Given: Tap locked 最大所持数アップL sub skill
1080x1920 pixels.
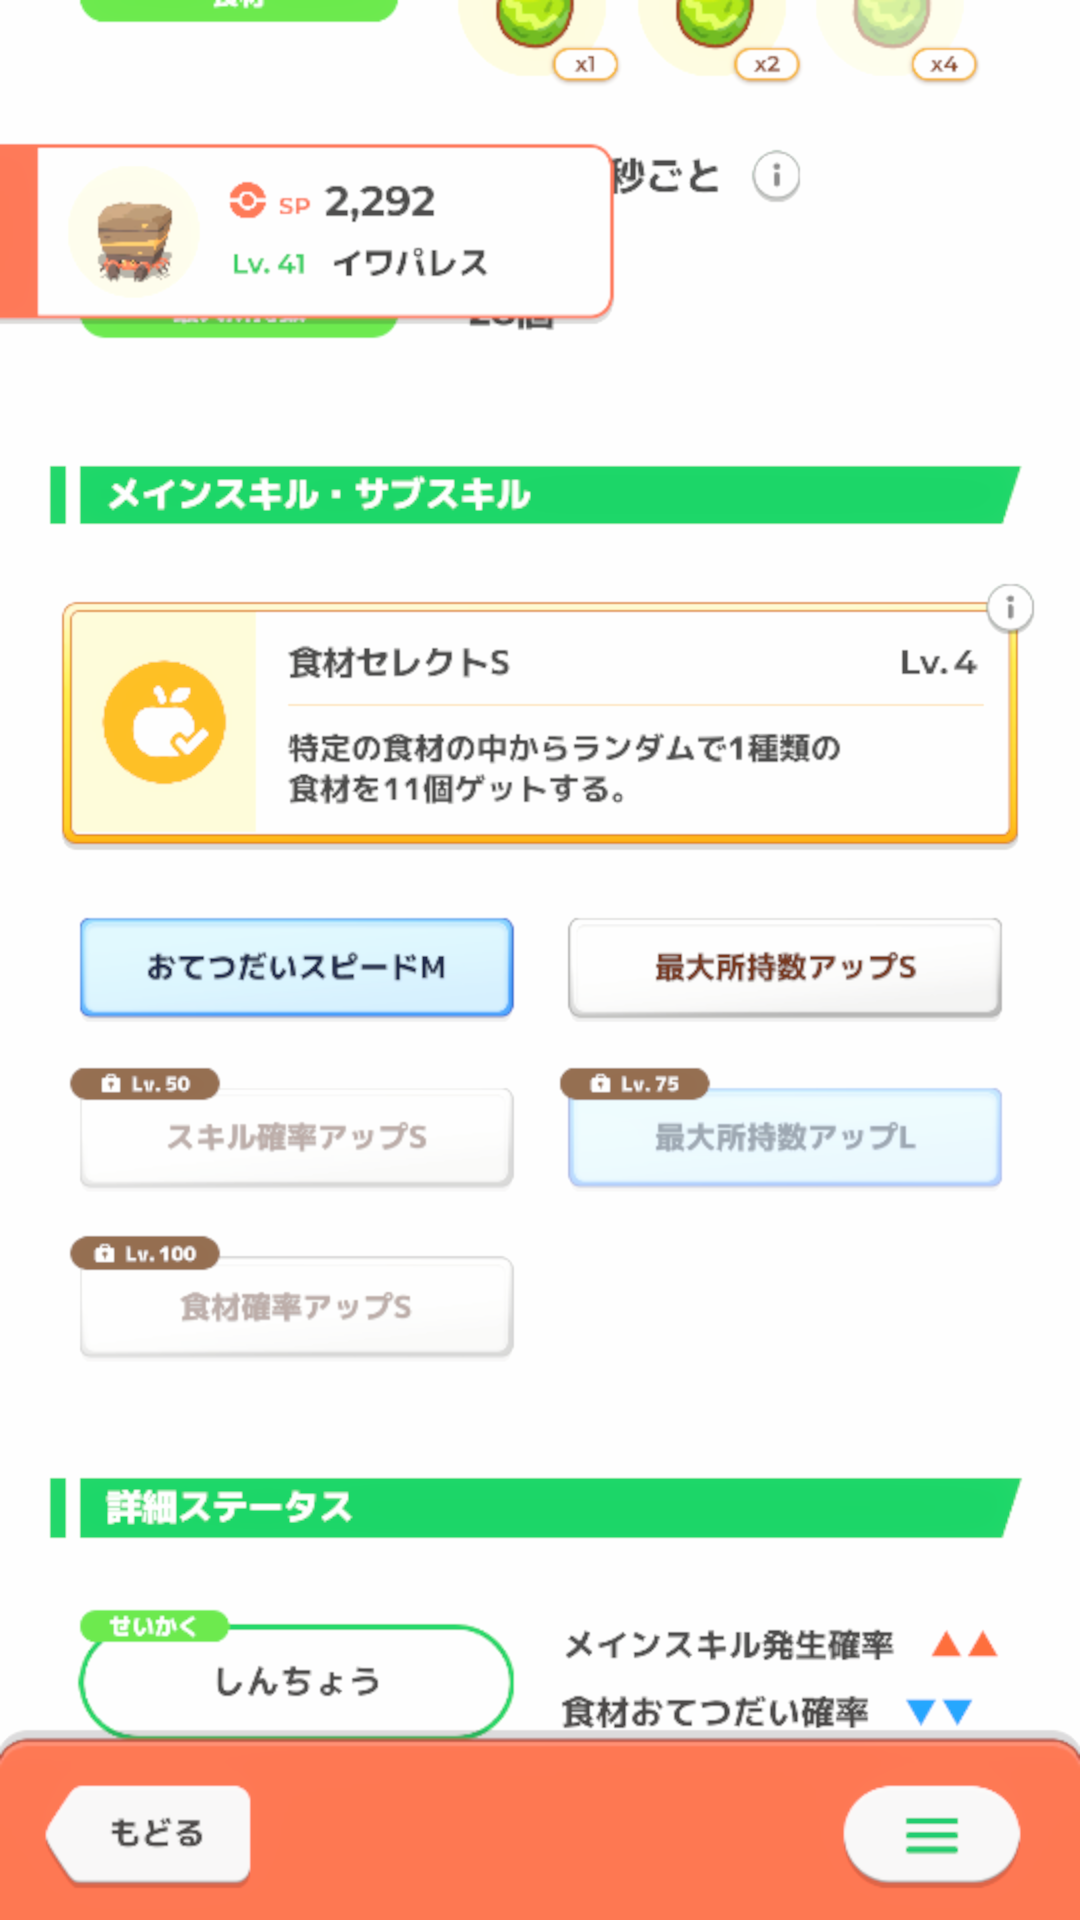Looking at the screenshot, I should [785, 1137].
